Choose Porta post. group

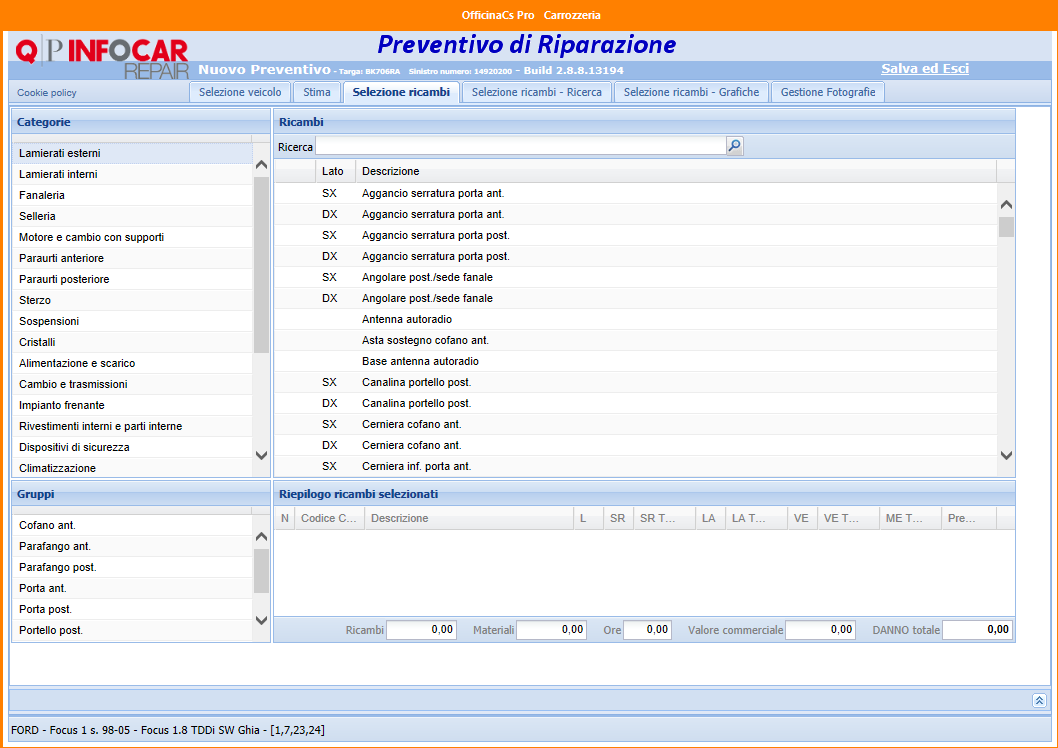coord(132,608)
